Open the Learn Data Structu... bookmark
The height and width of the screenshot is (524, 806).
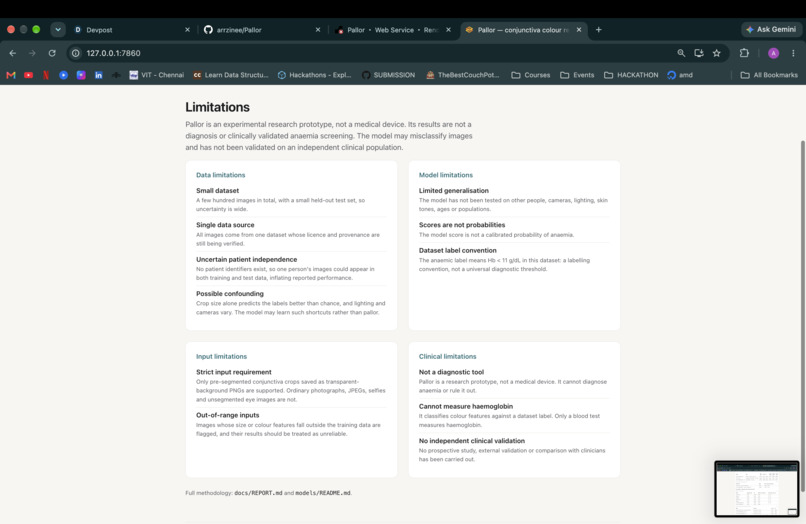231,75
